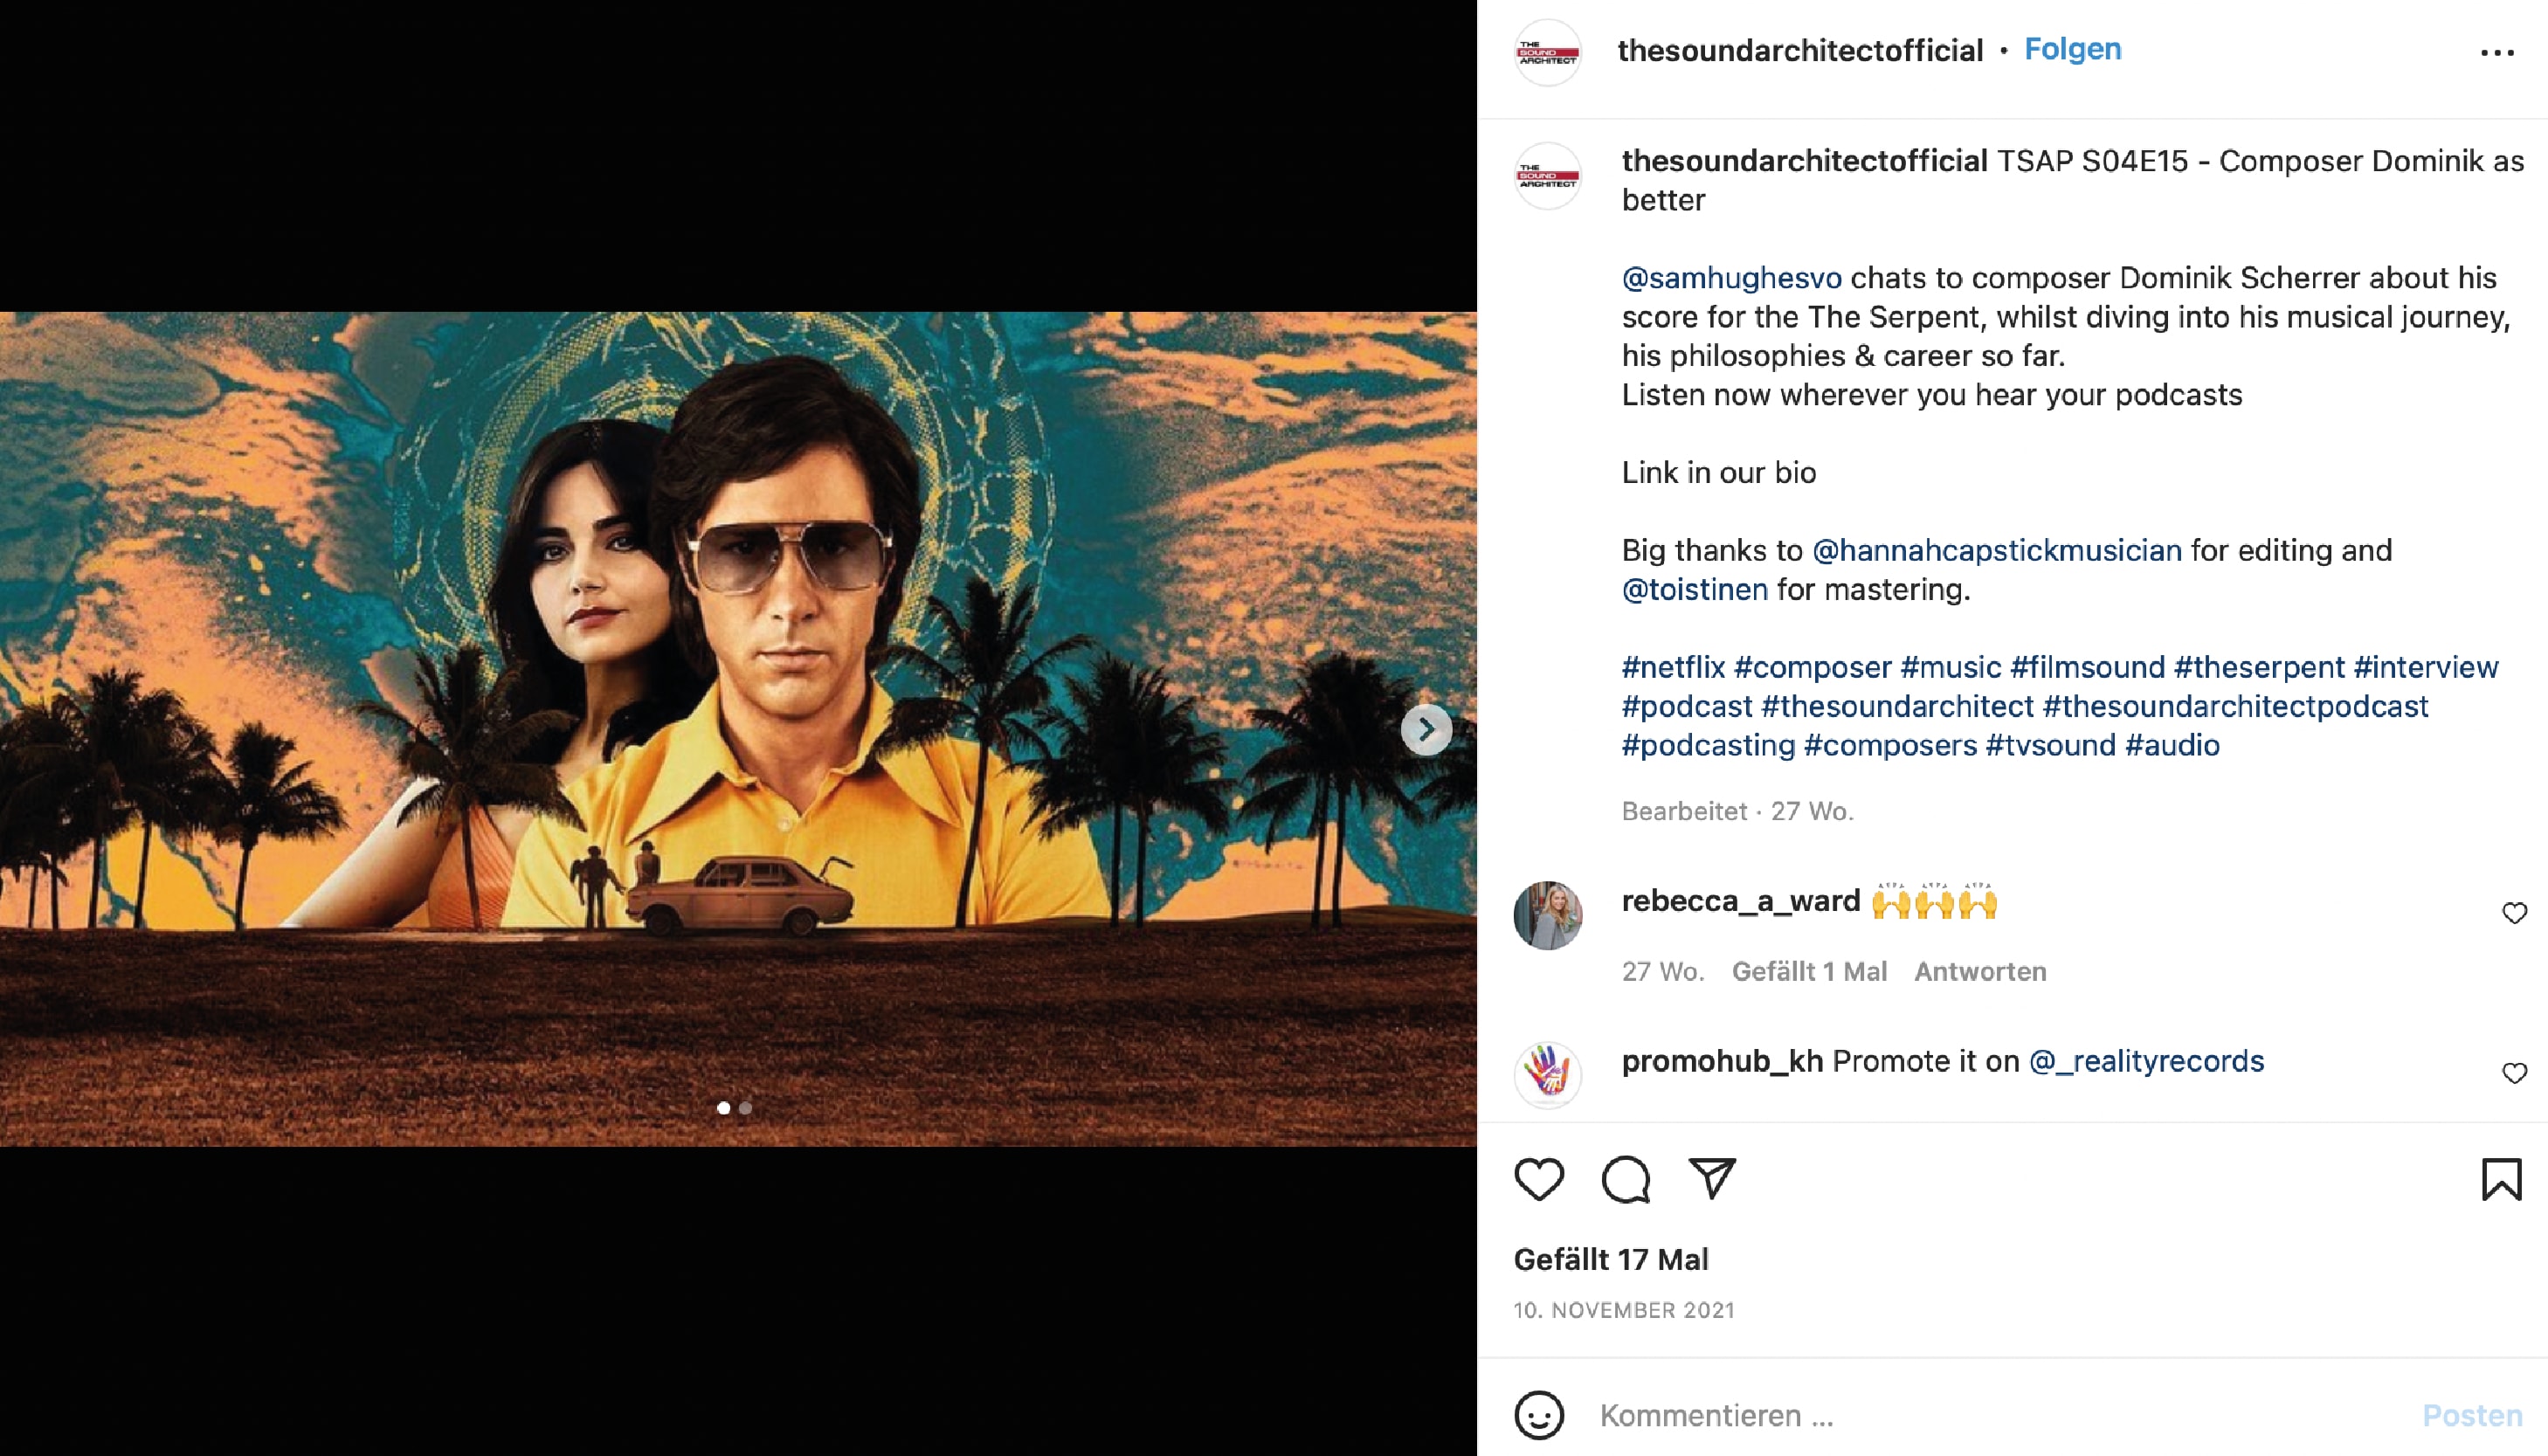Share post with paper plane icon
Image resolution: width=2548 pixels, height=1456 pixels.
1712,1178
